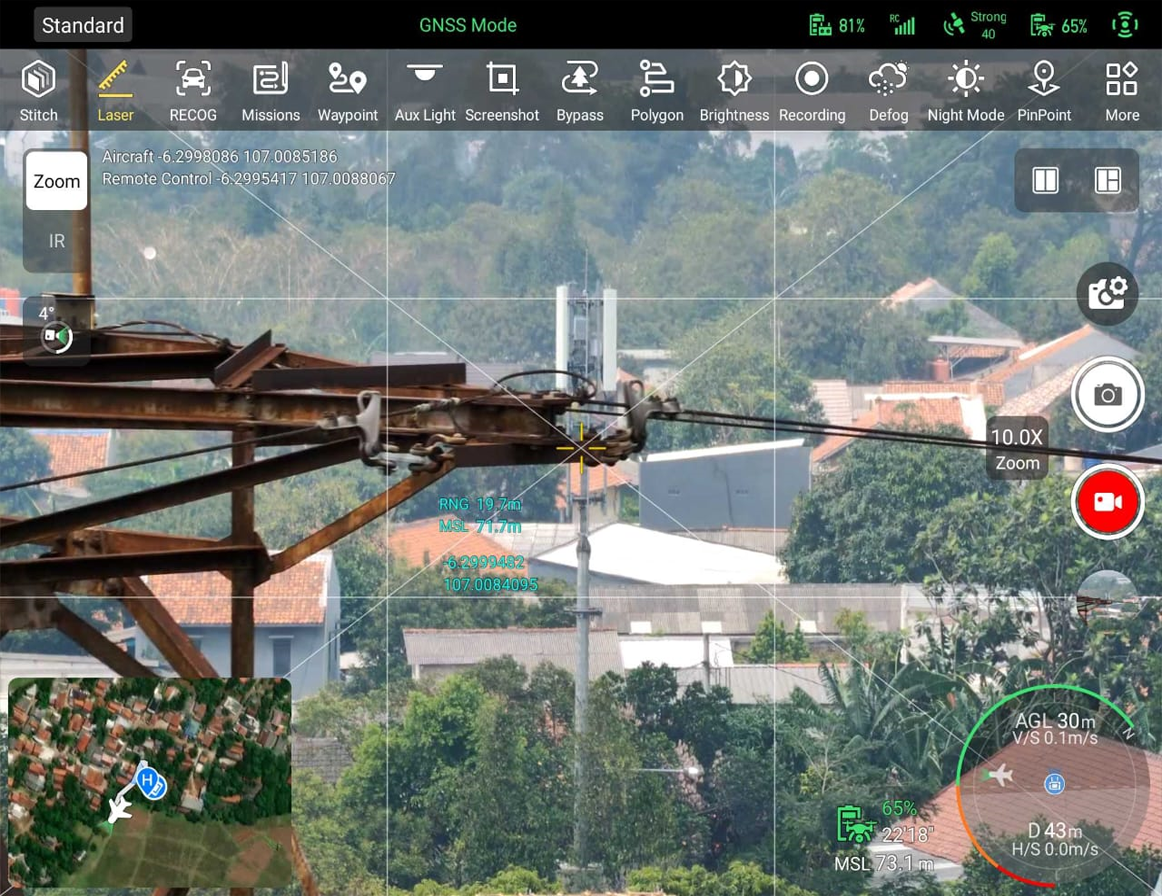Open the satellite minimap thumbnail

tap(150, 782)
